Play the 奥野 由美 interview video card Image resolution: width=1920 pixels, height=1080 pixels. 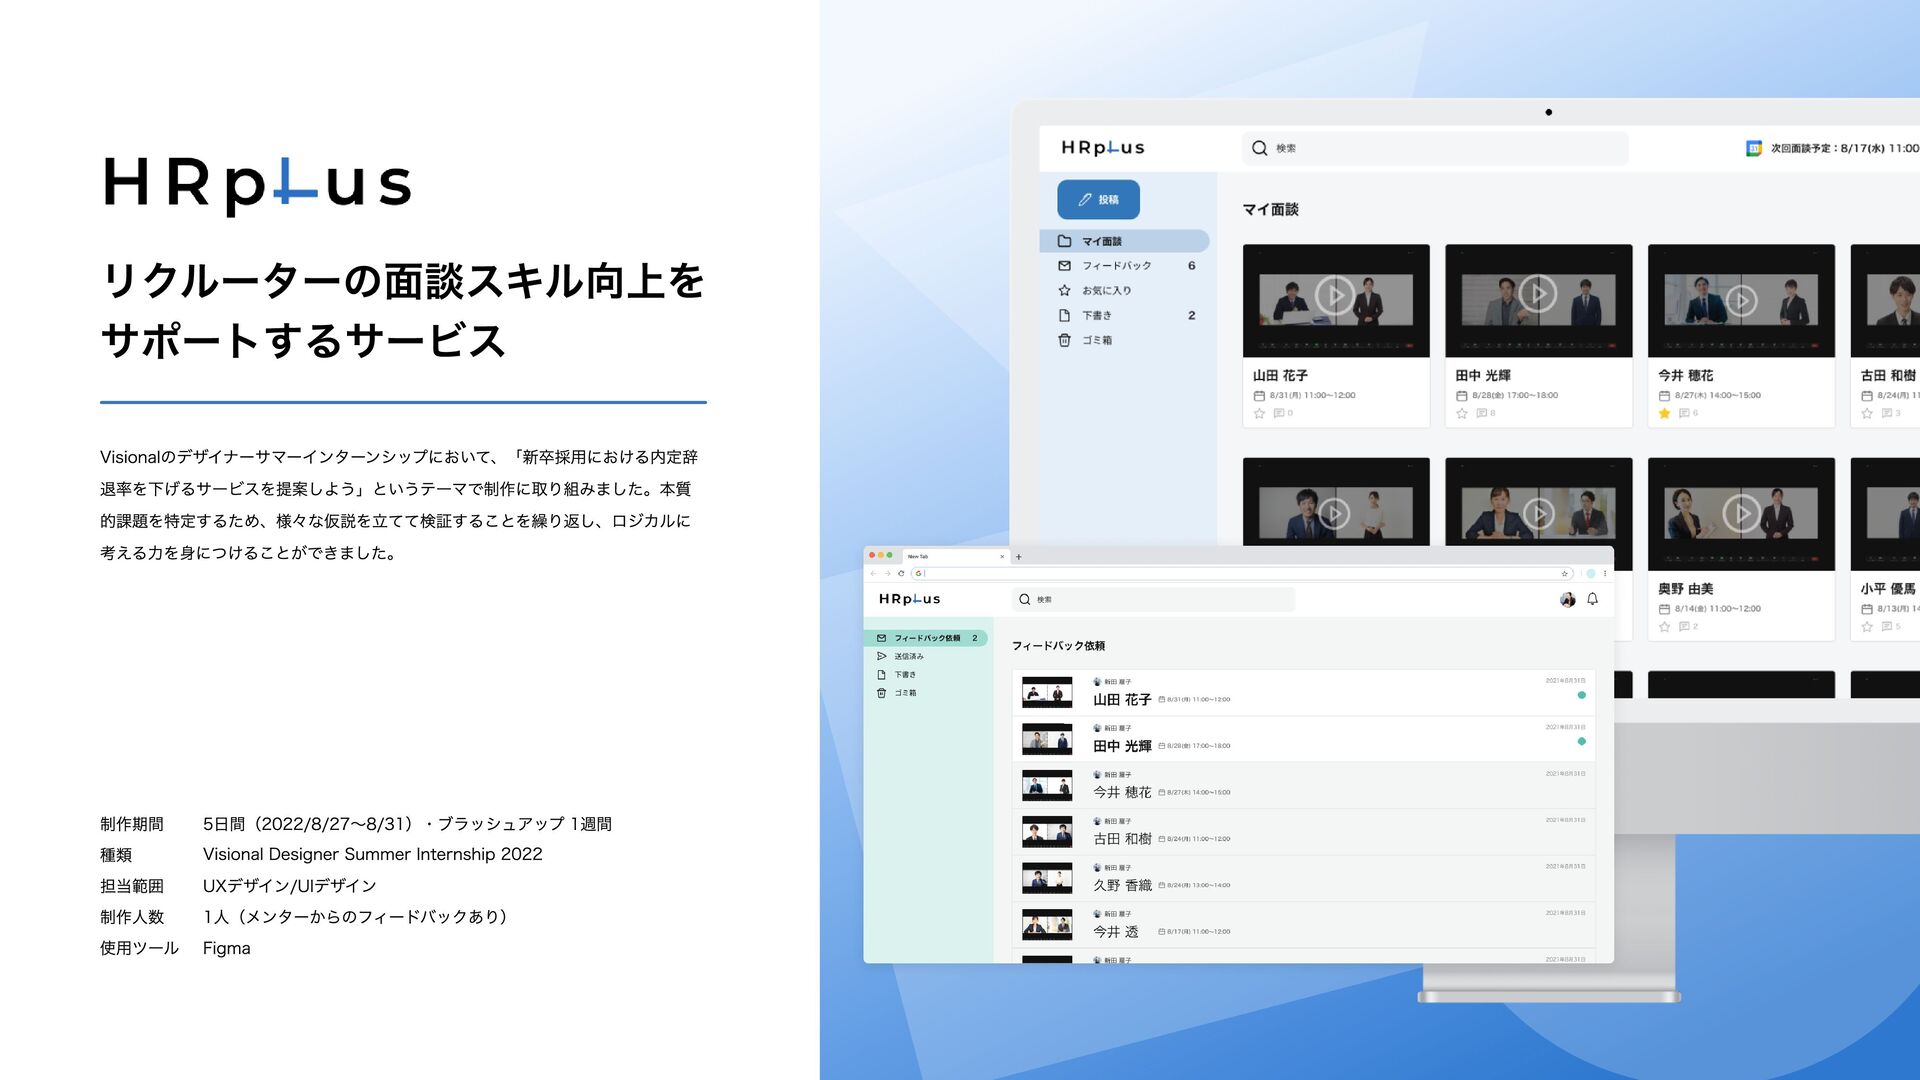(x=1741, y=513)
